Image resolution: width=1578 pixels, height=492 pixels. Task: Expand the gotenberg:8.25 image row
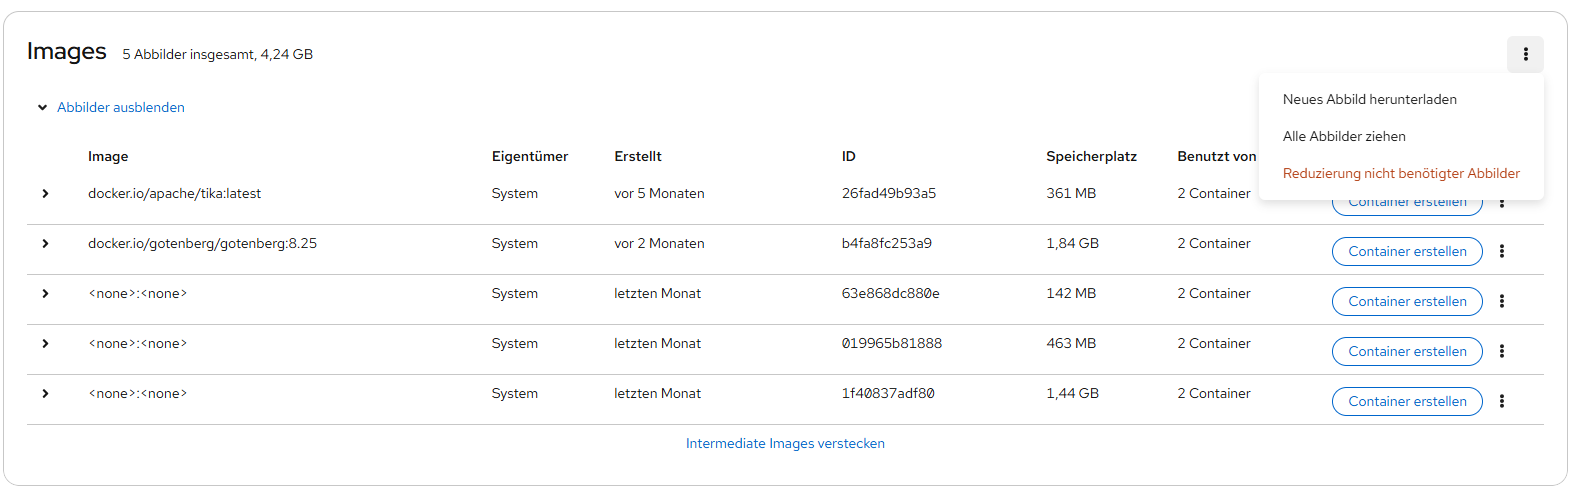pos(45,244)
